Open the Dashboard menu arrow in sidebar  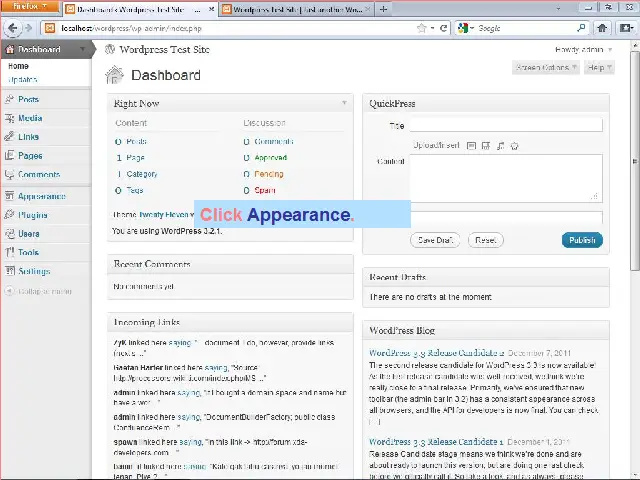coord(82,49)
